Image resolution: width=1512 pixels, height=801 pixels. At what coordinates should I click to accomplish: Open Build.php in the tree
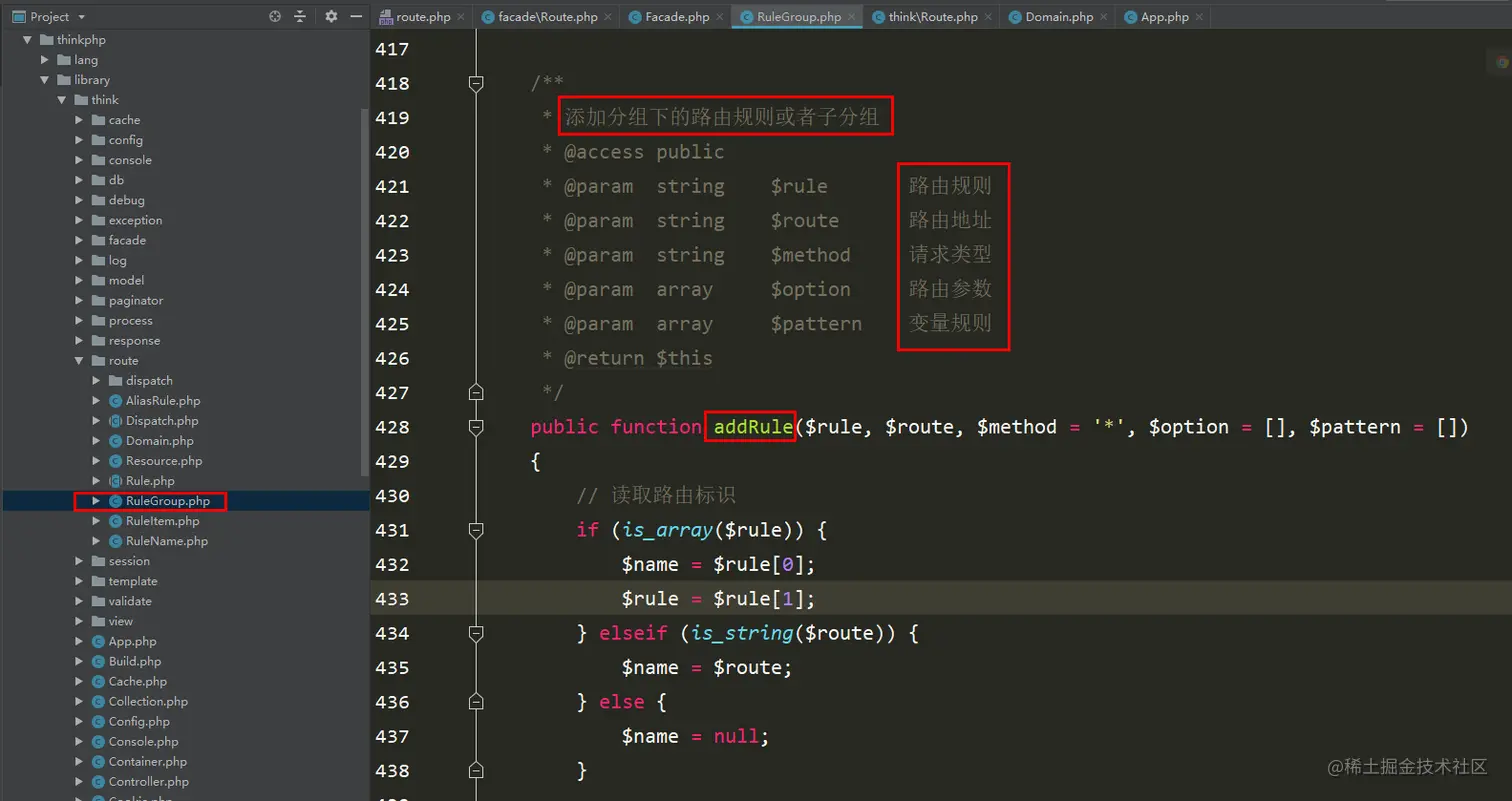click(135, 661)
